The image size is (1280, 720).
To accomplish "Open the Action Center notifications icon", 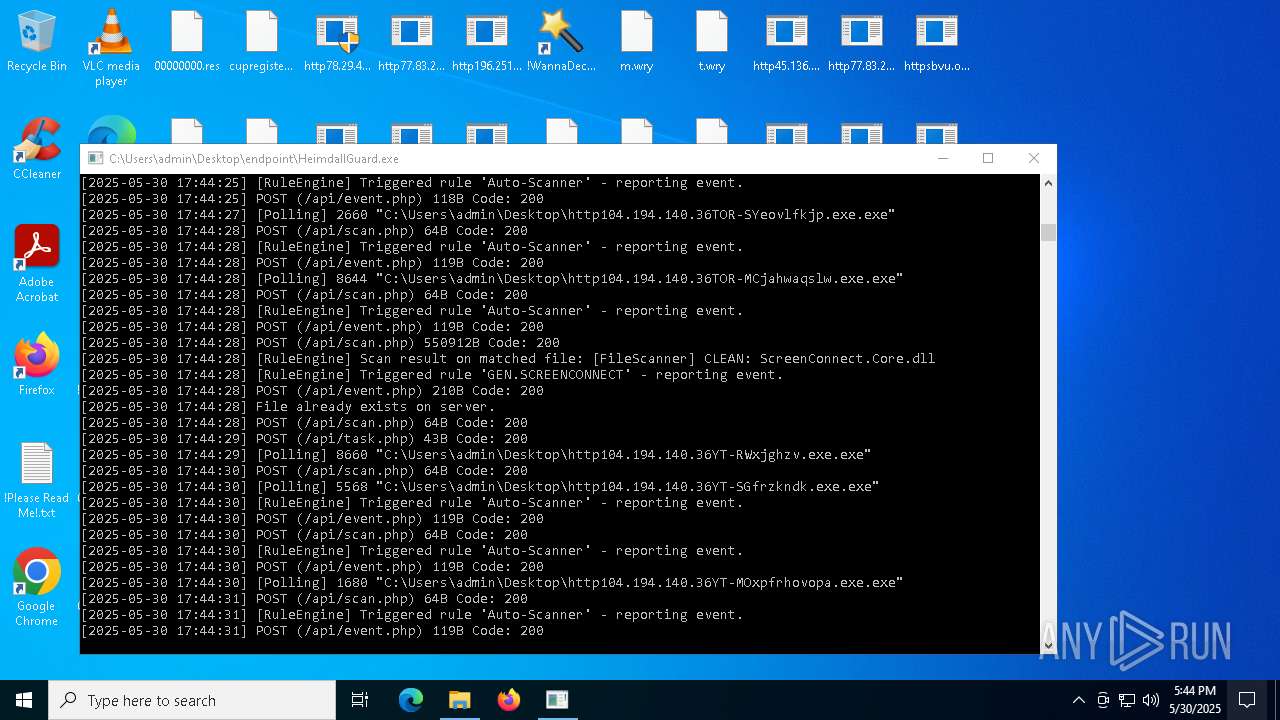I will [1247, 700].
